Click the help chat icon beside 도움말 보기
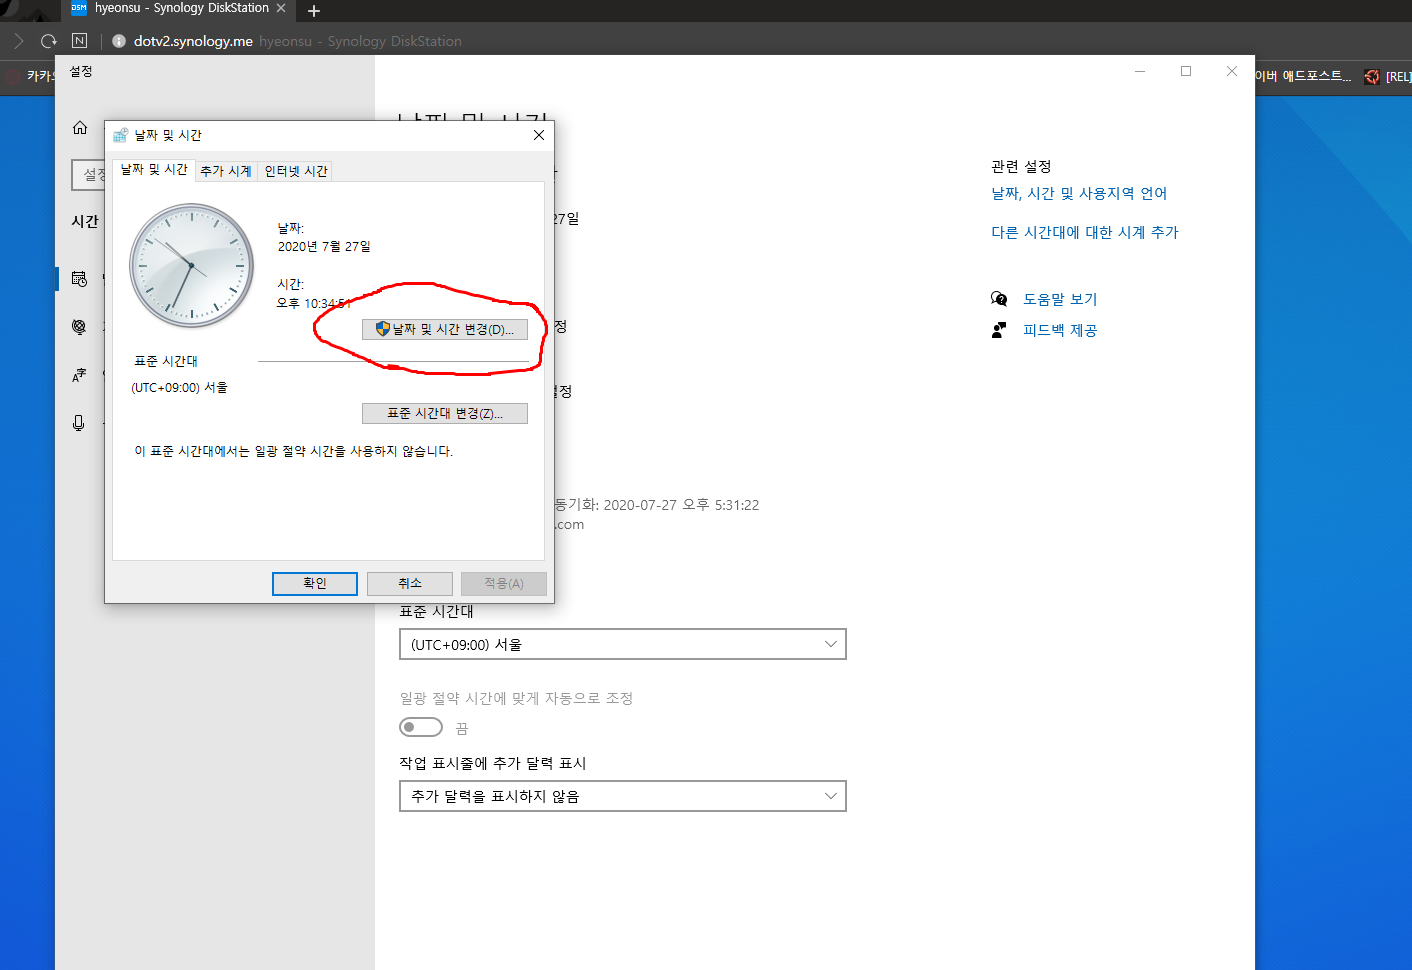This screenshot has width=1412, height=970. coord(999,299)
